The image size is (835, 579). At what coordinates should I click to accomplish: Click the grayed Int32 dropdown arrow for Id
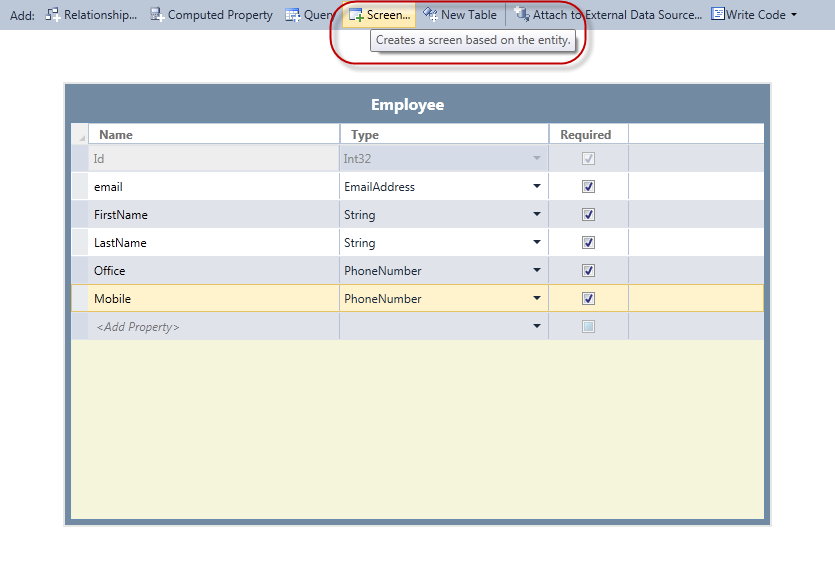point(537,158)
